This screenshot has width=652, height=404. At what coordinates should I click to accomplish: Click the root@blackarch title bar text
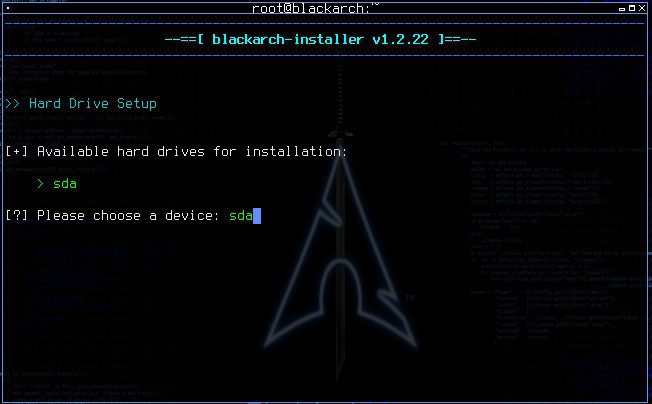click(x=316, y=8)
